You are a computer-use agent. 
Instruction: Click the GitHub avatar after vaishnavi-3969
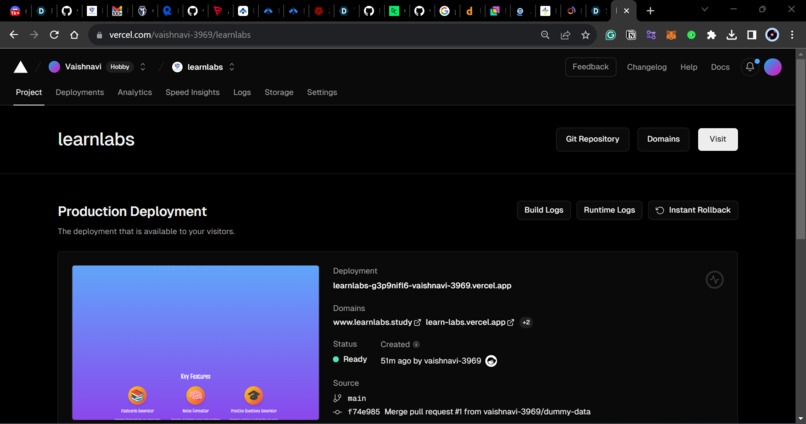(491, 361)
